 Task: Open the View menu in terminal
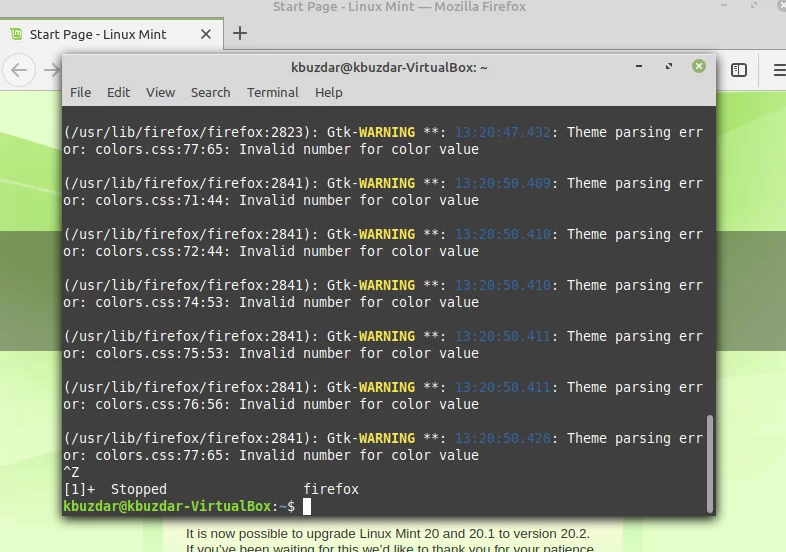pos(160,93)
